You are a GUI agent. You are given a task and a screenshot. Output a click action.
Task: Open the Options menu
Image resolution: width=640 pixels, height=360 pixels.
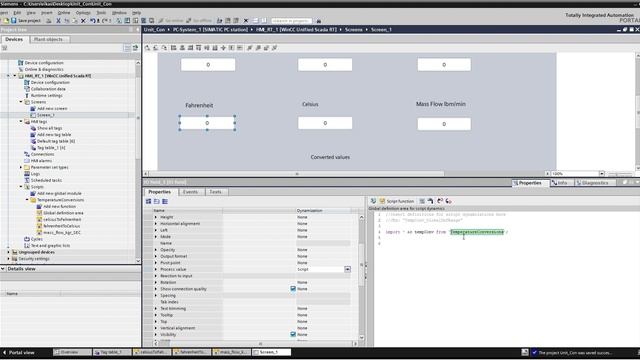pos(83,13)
